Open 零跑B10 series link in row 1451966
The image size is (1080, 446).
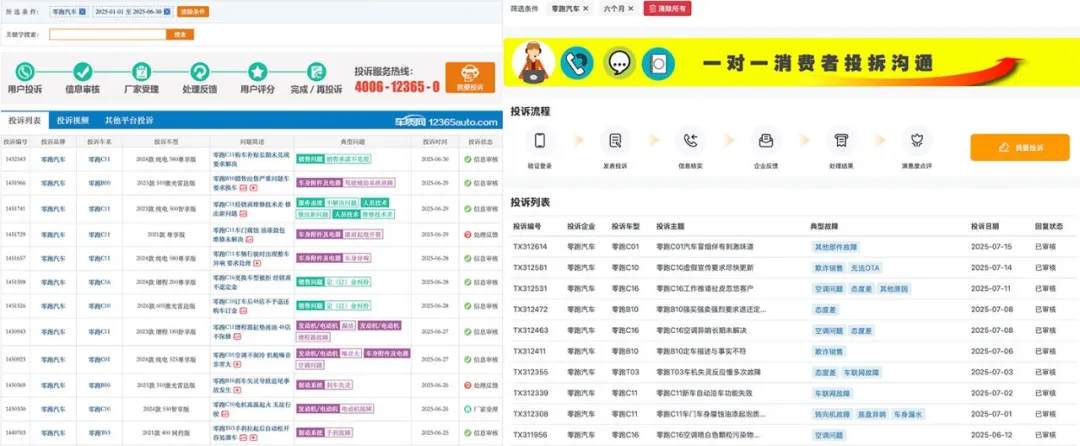[x=99, y=183]
